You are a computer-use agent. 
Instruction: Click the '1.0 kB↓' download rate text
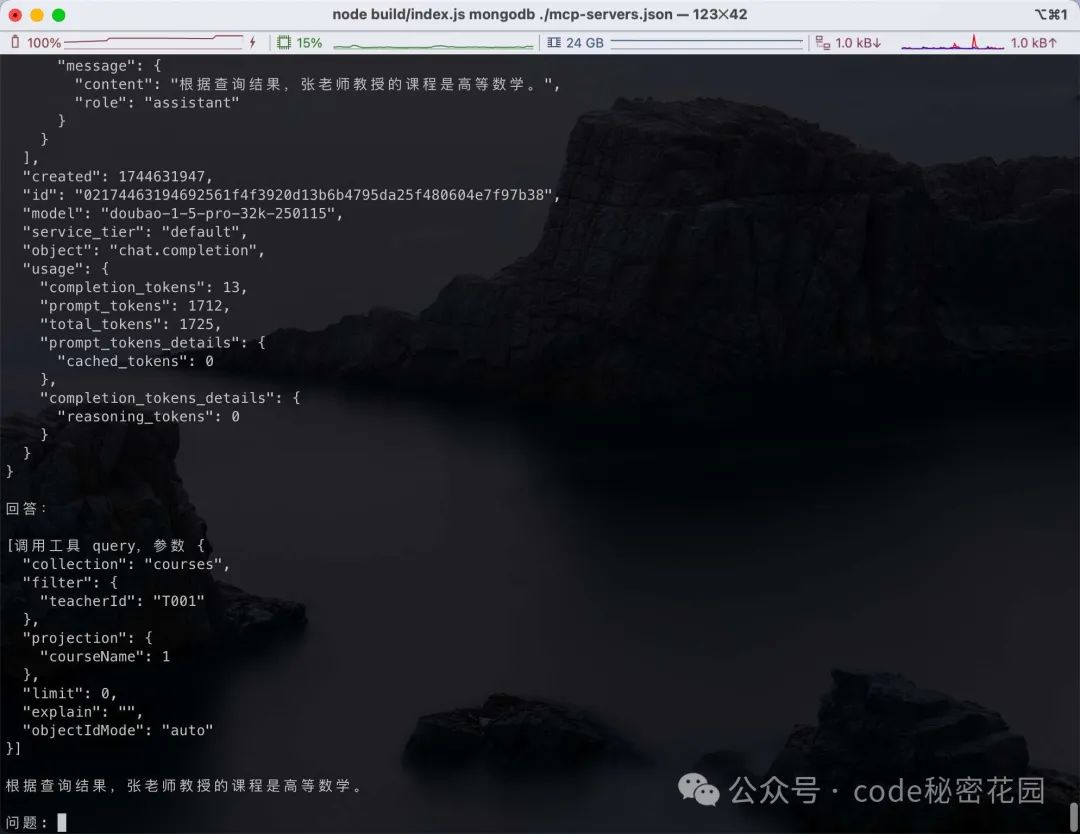coord(858,43)
